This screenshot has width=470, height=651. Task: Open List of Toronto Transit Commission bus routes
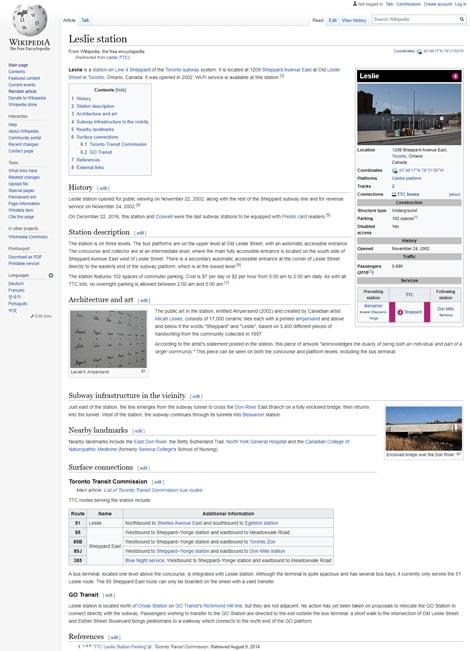pos(153,490)
